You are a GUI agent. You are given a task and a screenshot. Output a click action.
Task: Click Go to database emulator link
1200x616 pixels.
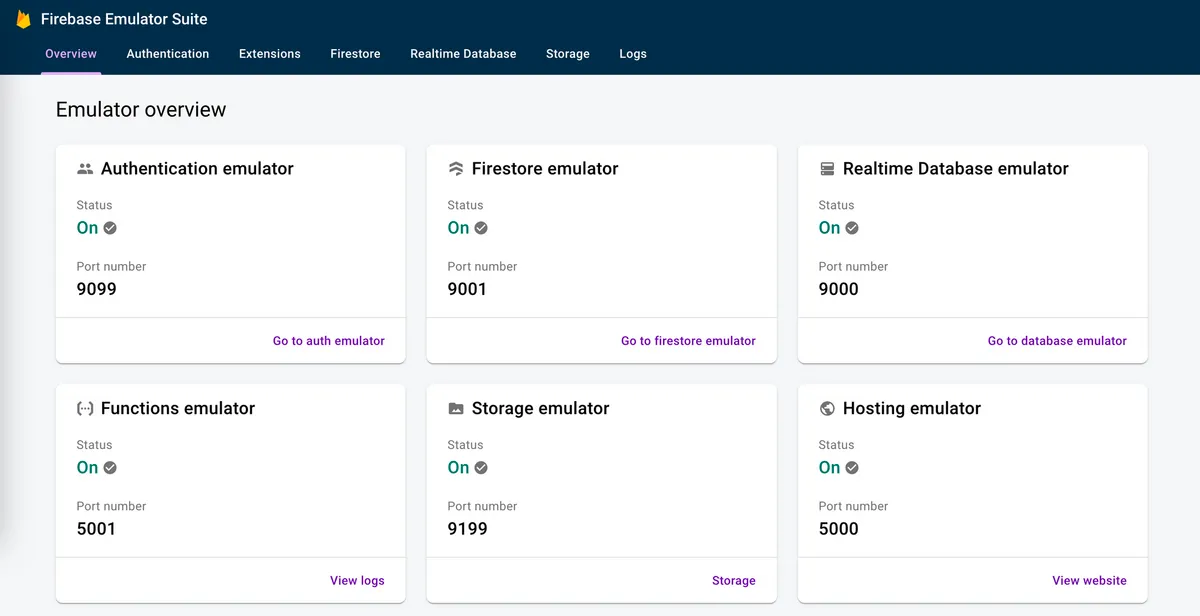(1057, 341)
